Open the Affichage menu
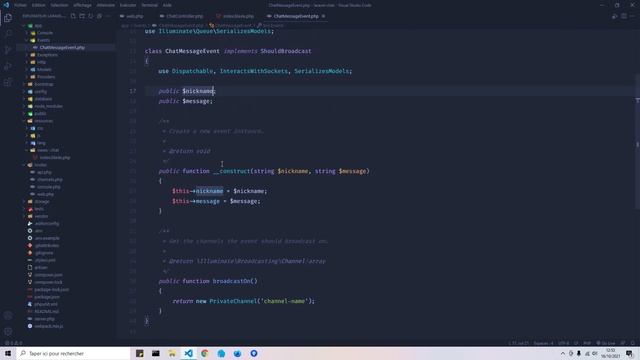 [83, 5]
